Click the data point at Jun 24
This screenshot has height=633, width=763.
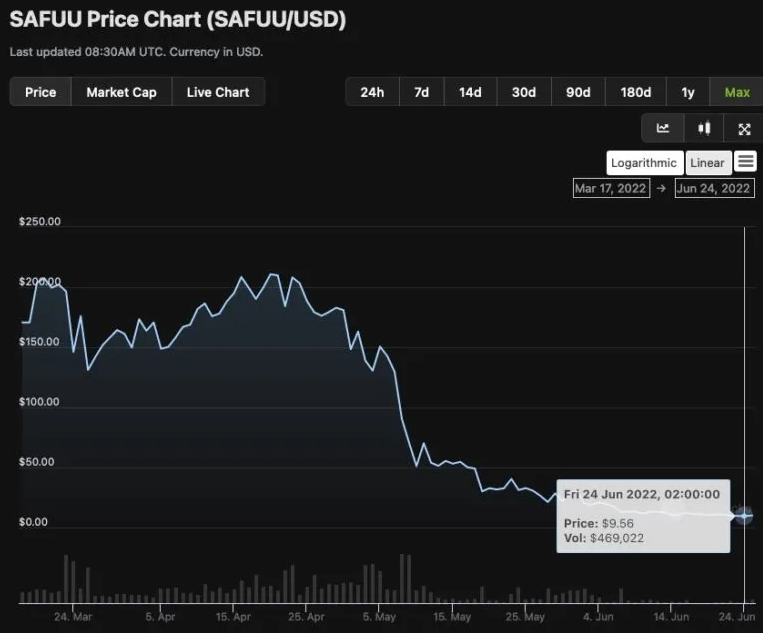click(x=744, y=515)
